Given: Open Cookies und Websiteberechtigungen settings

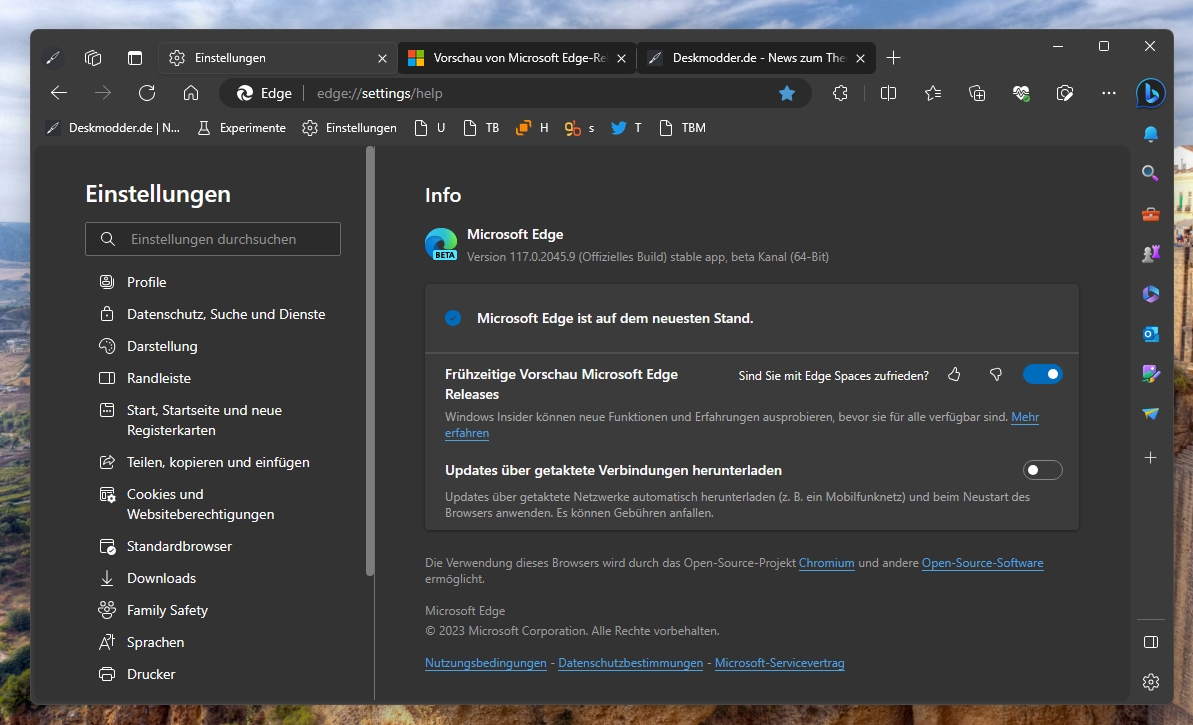Looking at the screenshot, I should [187, 504].
